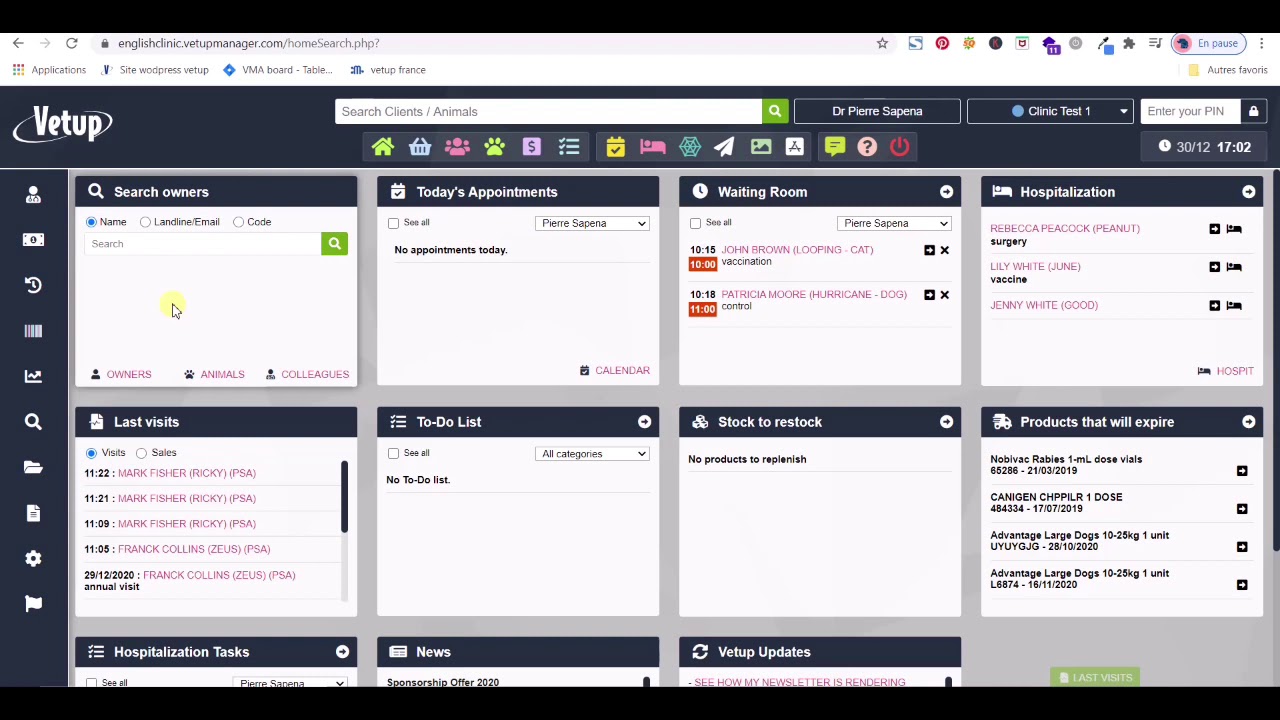Expand the Hospitalization panel arrow
This screenshot has height=720, width=1280.
tap(1248, 192)
